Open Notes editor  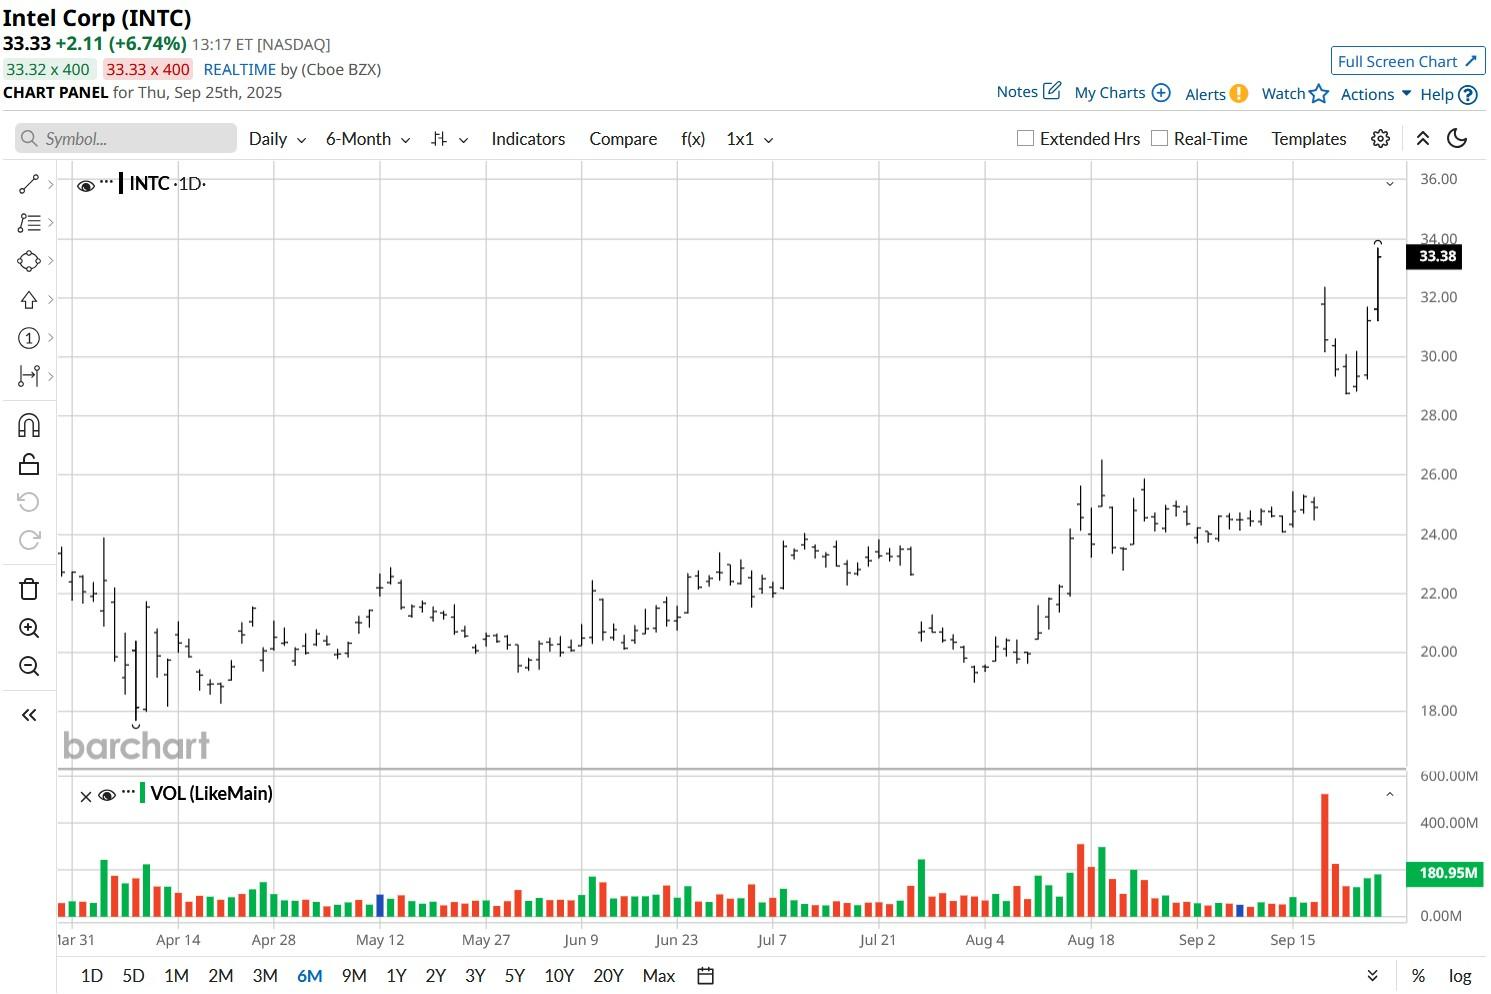point(1028,91)
